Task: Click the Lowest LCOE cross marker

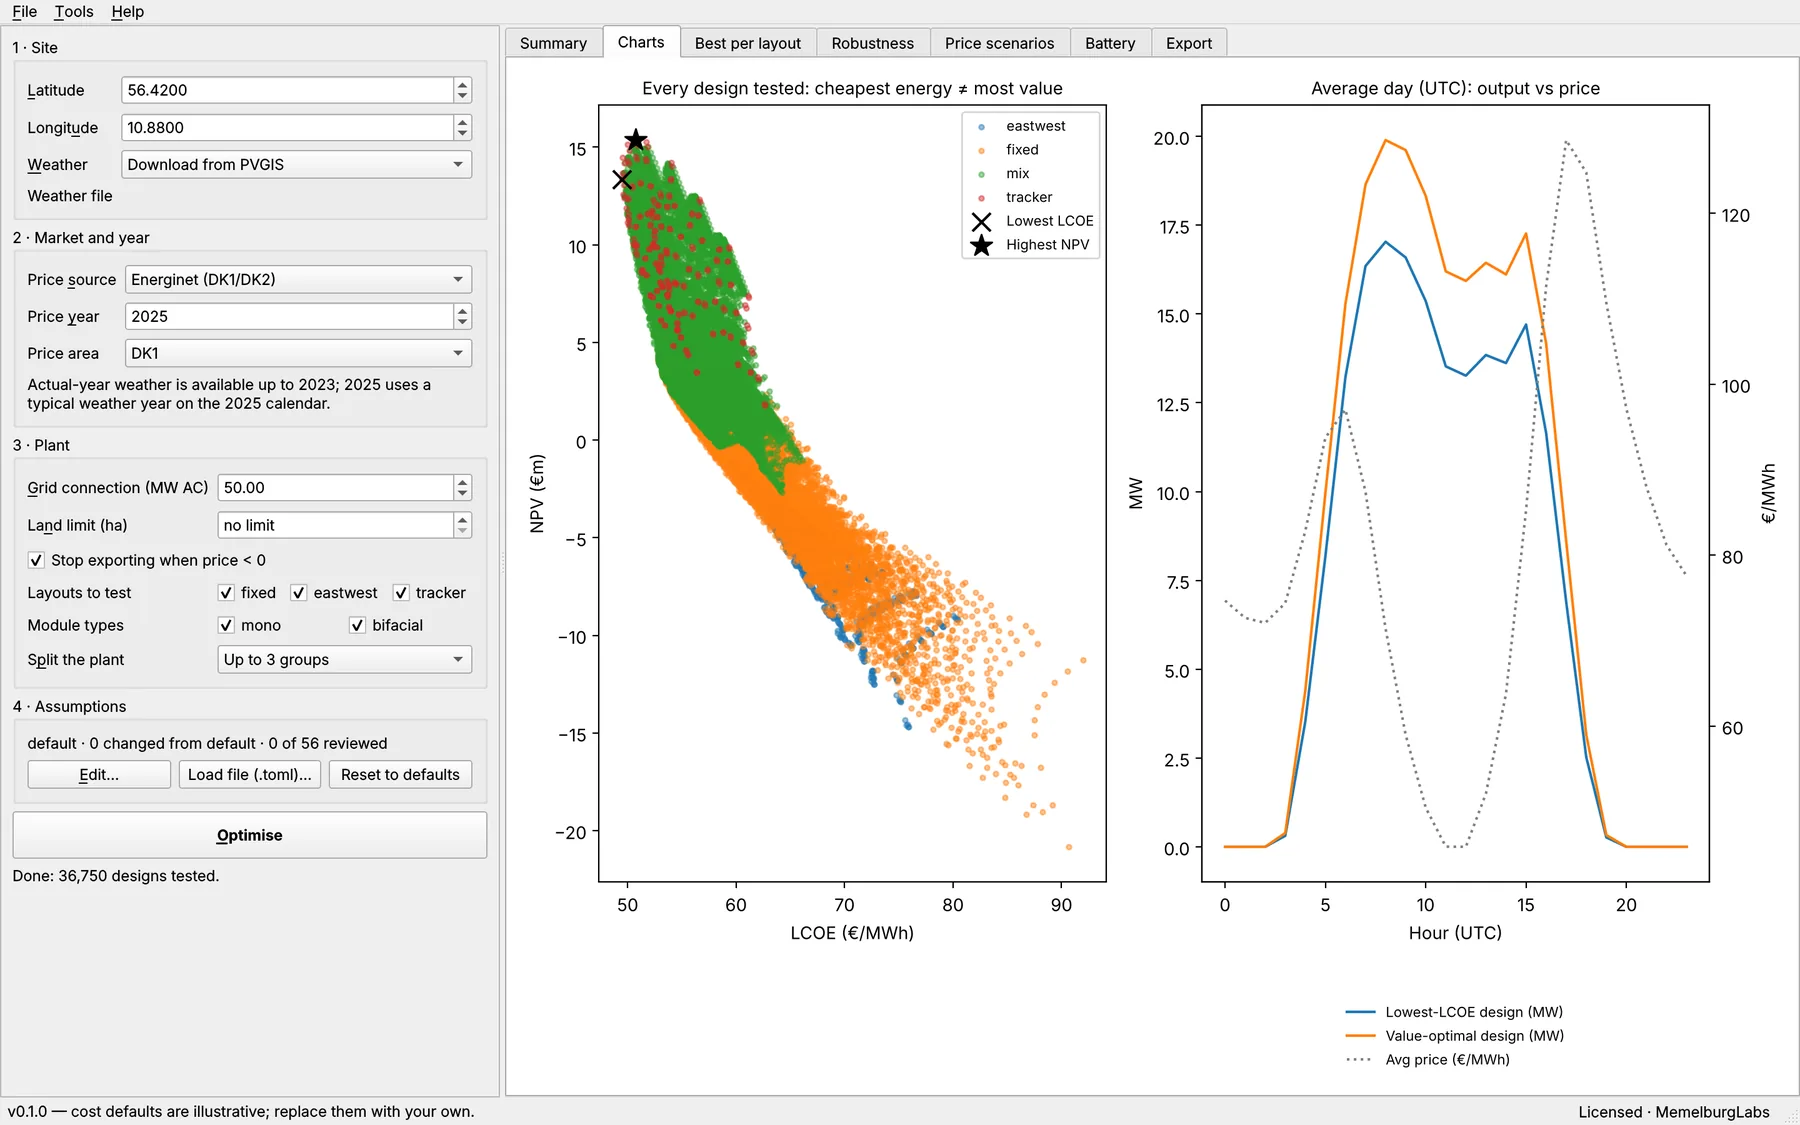Action: 622,180
